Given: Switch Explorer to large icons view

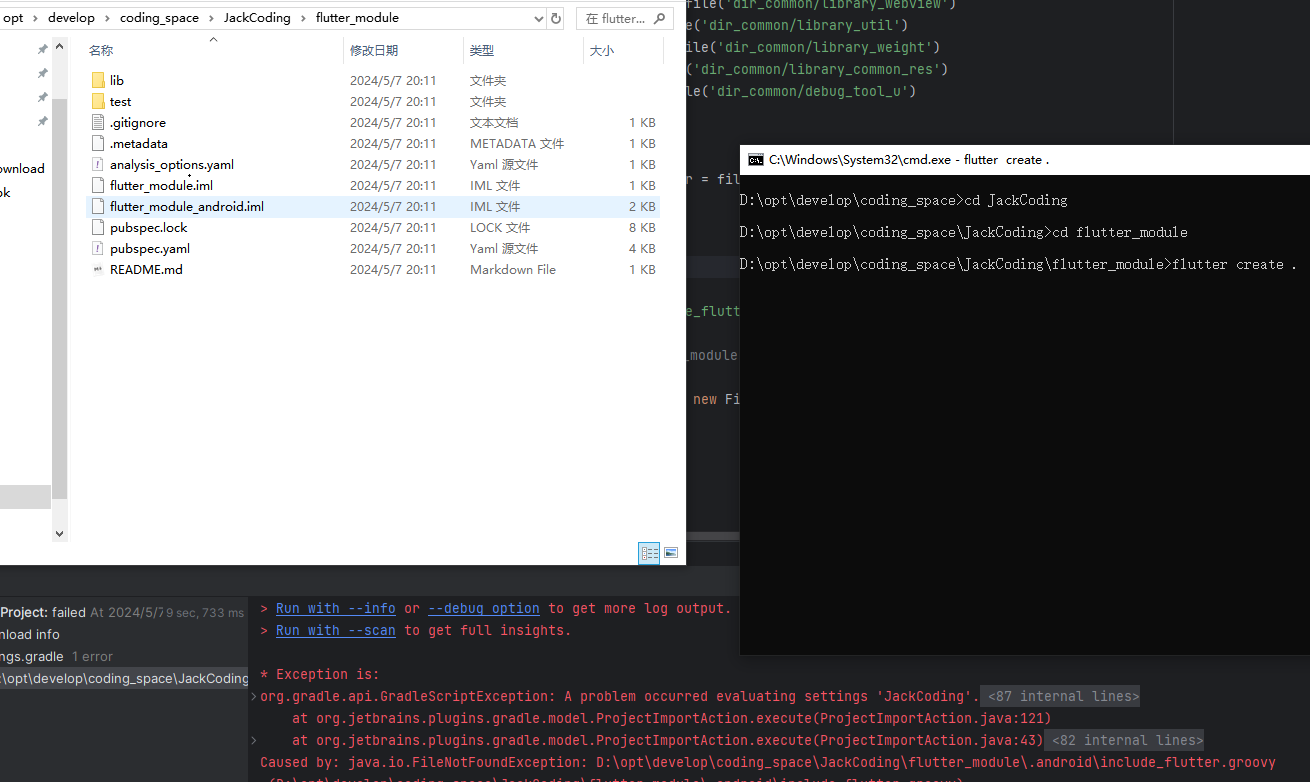Looking at the screenshot, I should click(671, 553).
